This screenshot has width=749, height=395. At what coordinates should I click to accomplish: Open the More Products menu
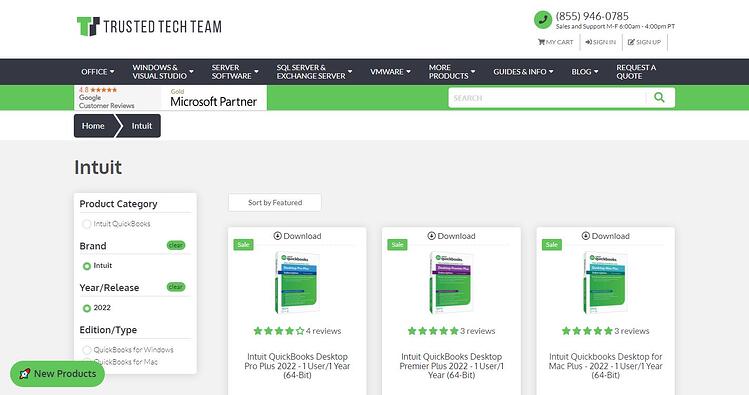click(x=452, y=72)
